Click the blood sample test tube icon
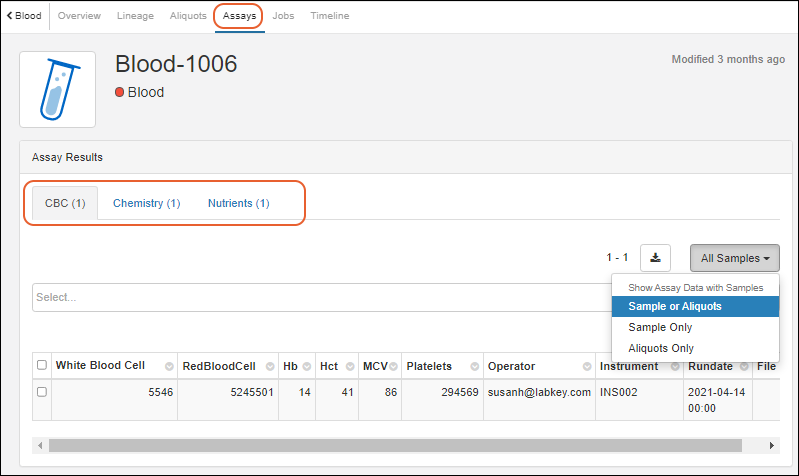Viewport: 799px width, 476px height. (58, 90)
